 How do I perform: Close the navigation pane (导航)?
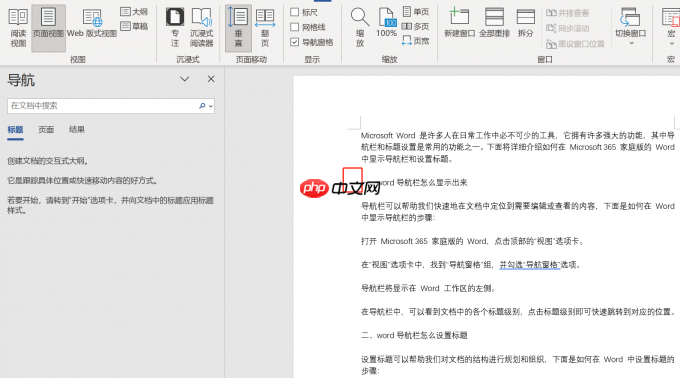point(211,79)
